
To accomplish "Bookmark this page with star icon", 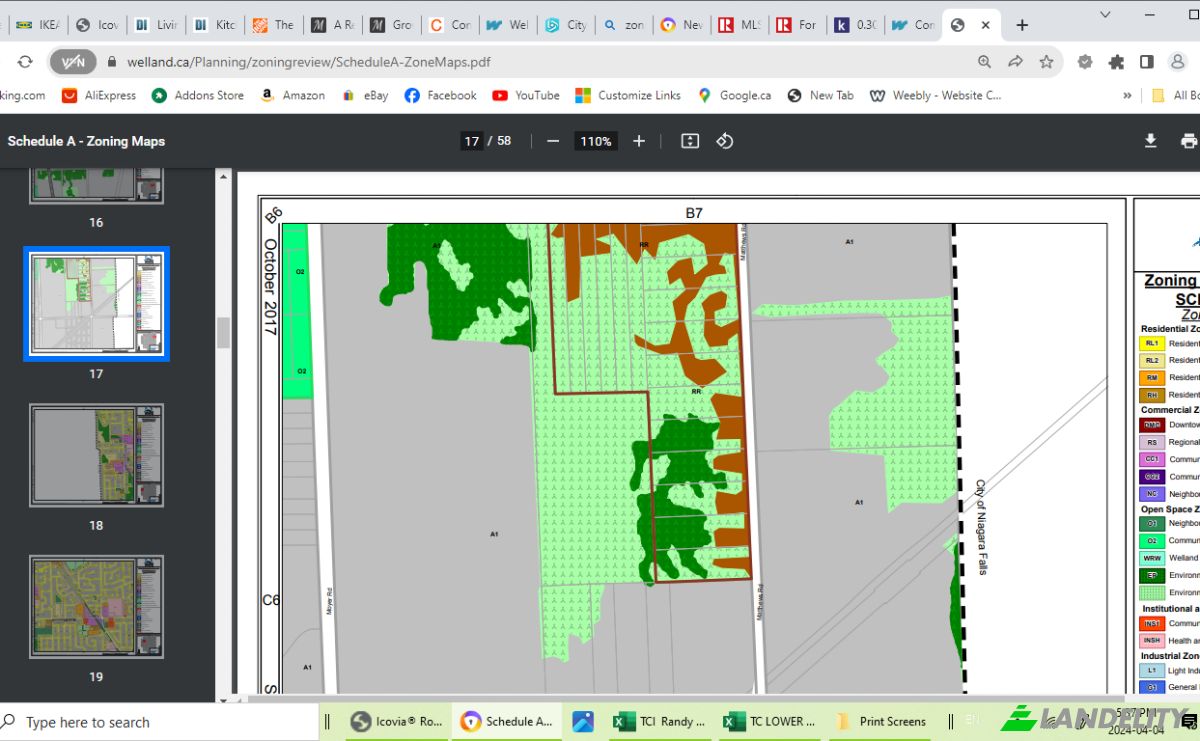I will click(x=1046, y=62).
